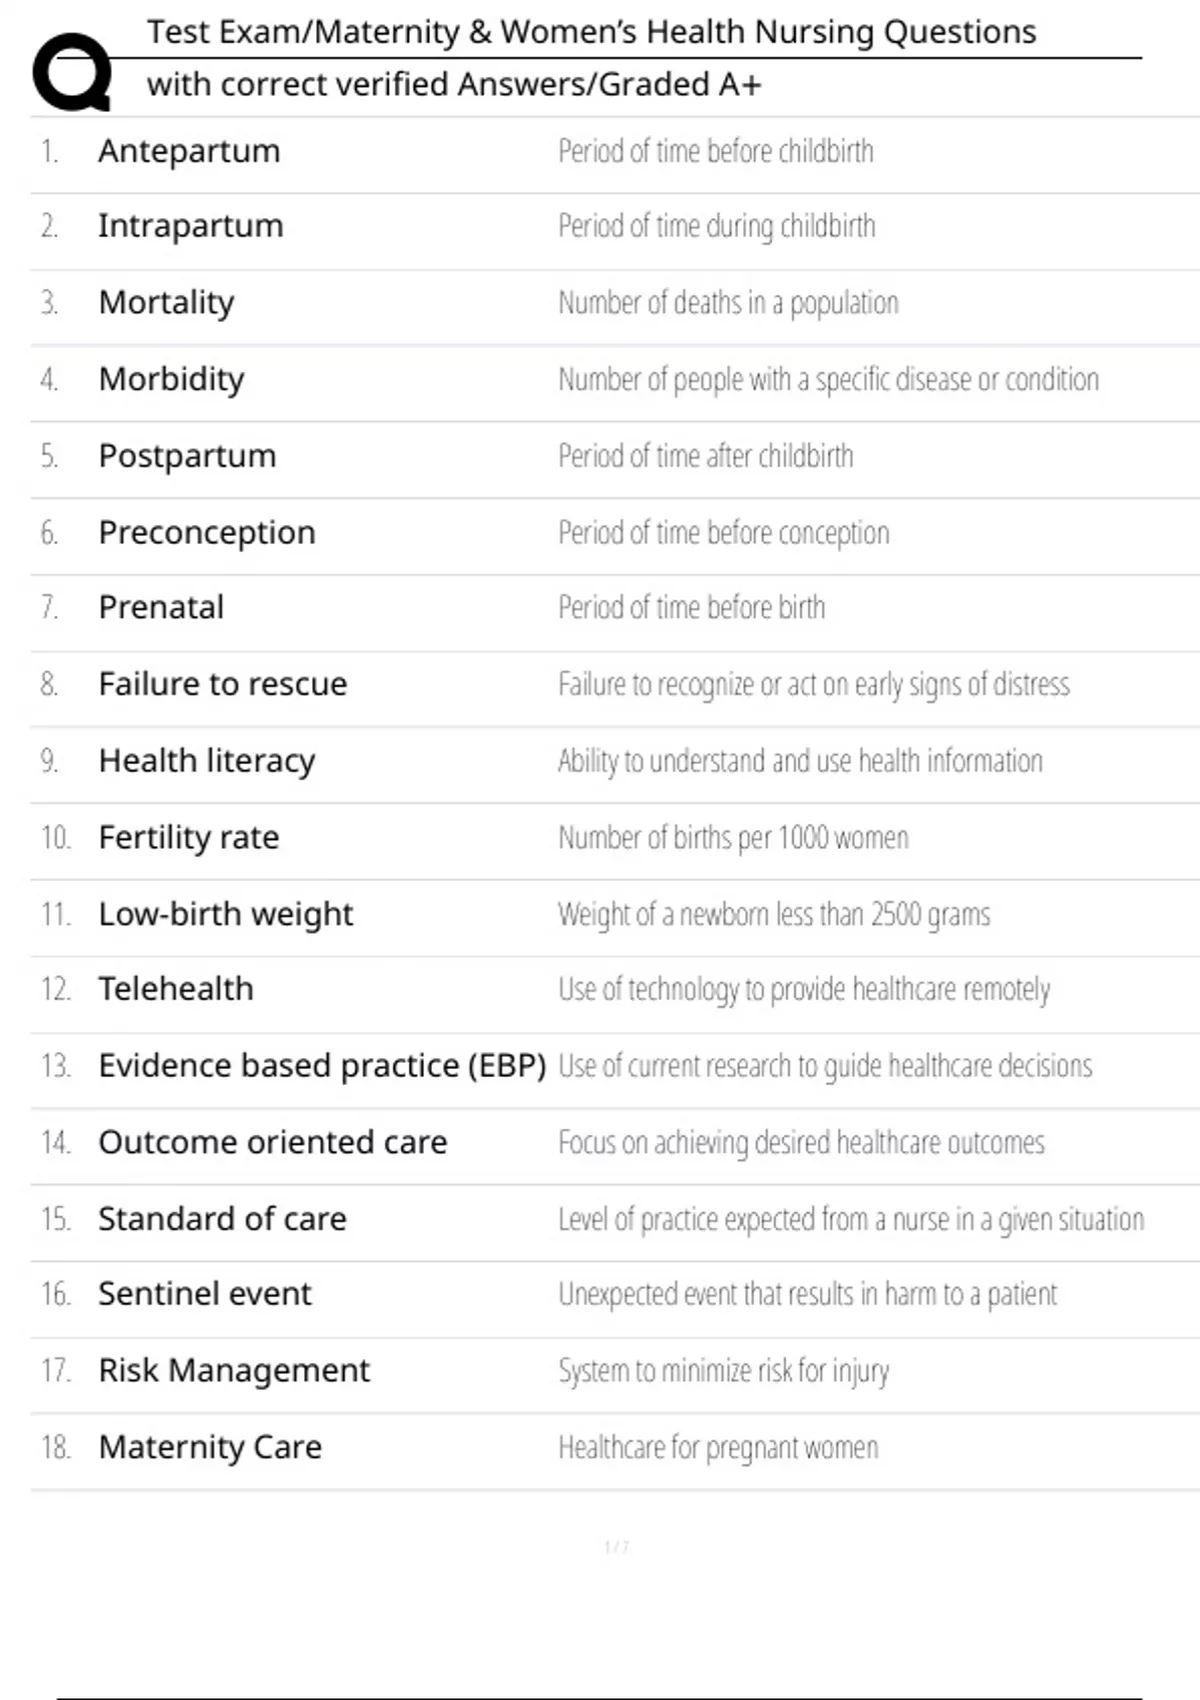Click the Intrapartum term
The image size is (1200, 1700).
(190, 226)
